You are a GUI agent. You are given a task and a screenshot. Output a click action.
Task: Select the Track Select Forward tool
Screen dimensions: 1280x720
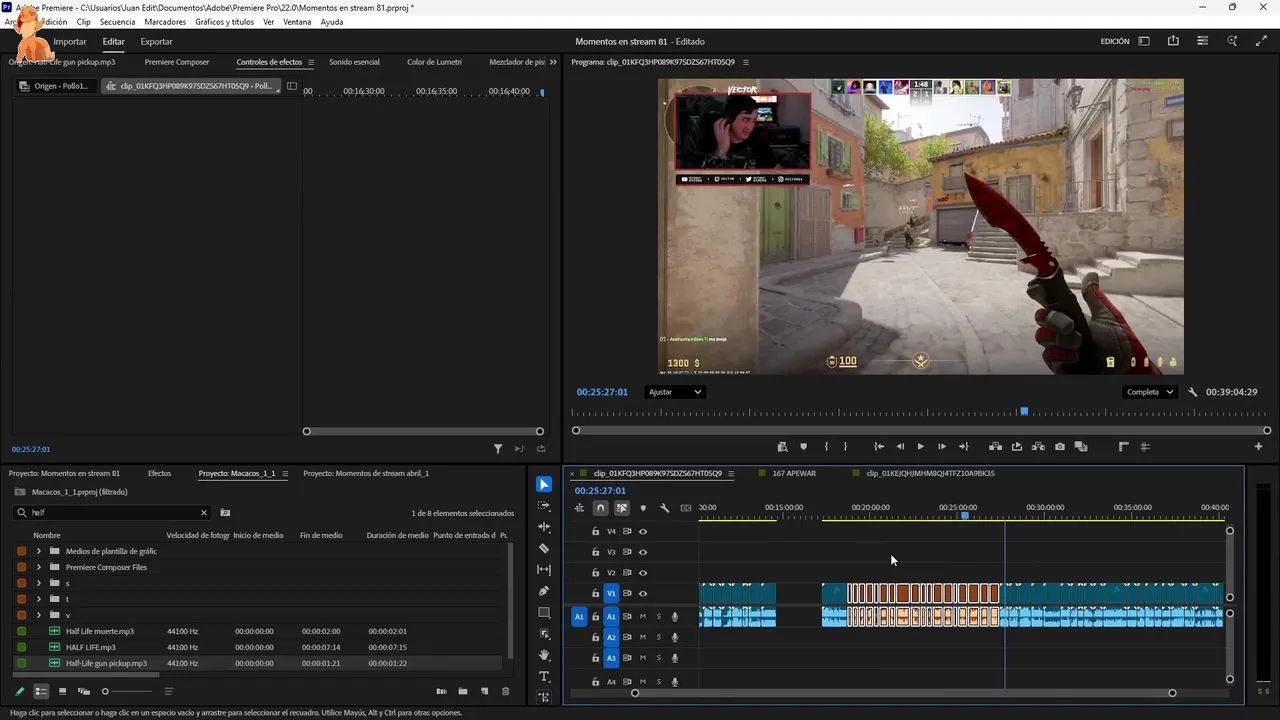pyautogui.click(x=544, y=506)
